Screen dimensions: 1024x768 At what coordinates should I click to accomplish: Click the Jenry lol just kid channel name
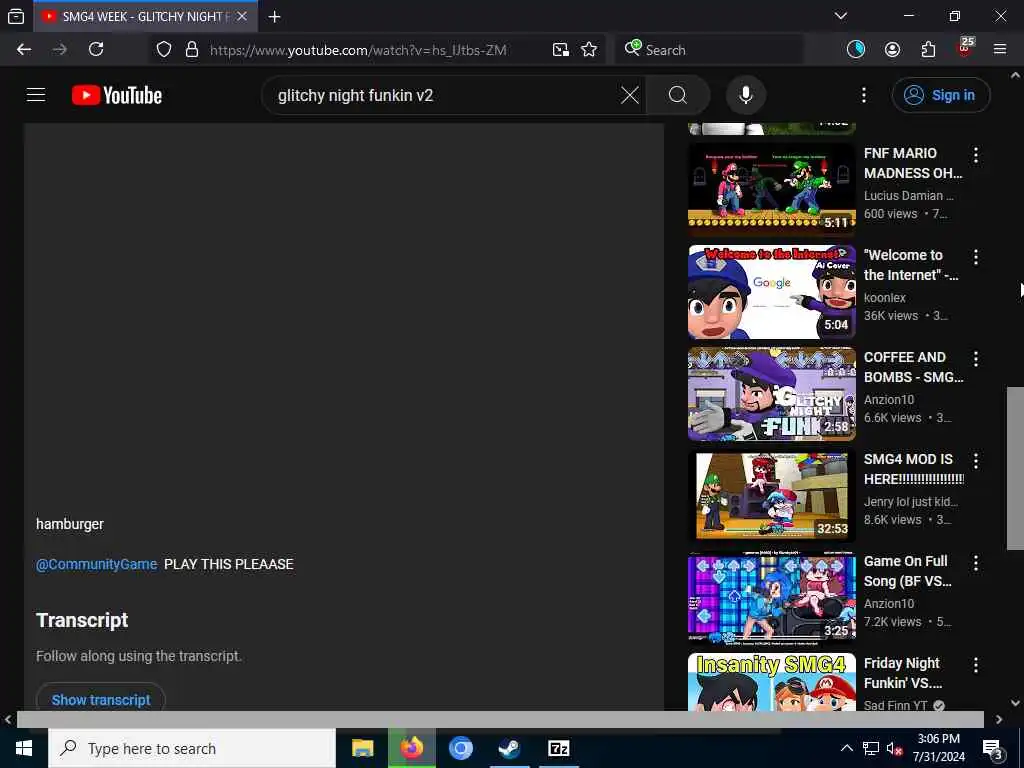(x=910, y=502)
